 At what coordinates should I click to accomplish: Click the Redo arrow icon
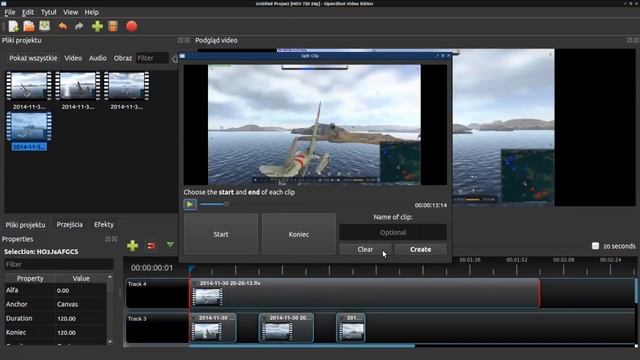[79, 27]
